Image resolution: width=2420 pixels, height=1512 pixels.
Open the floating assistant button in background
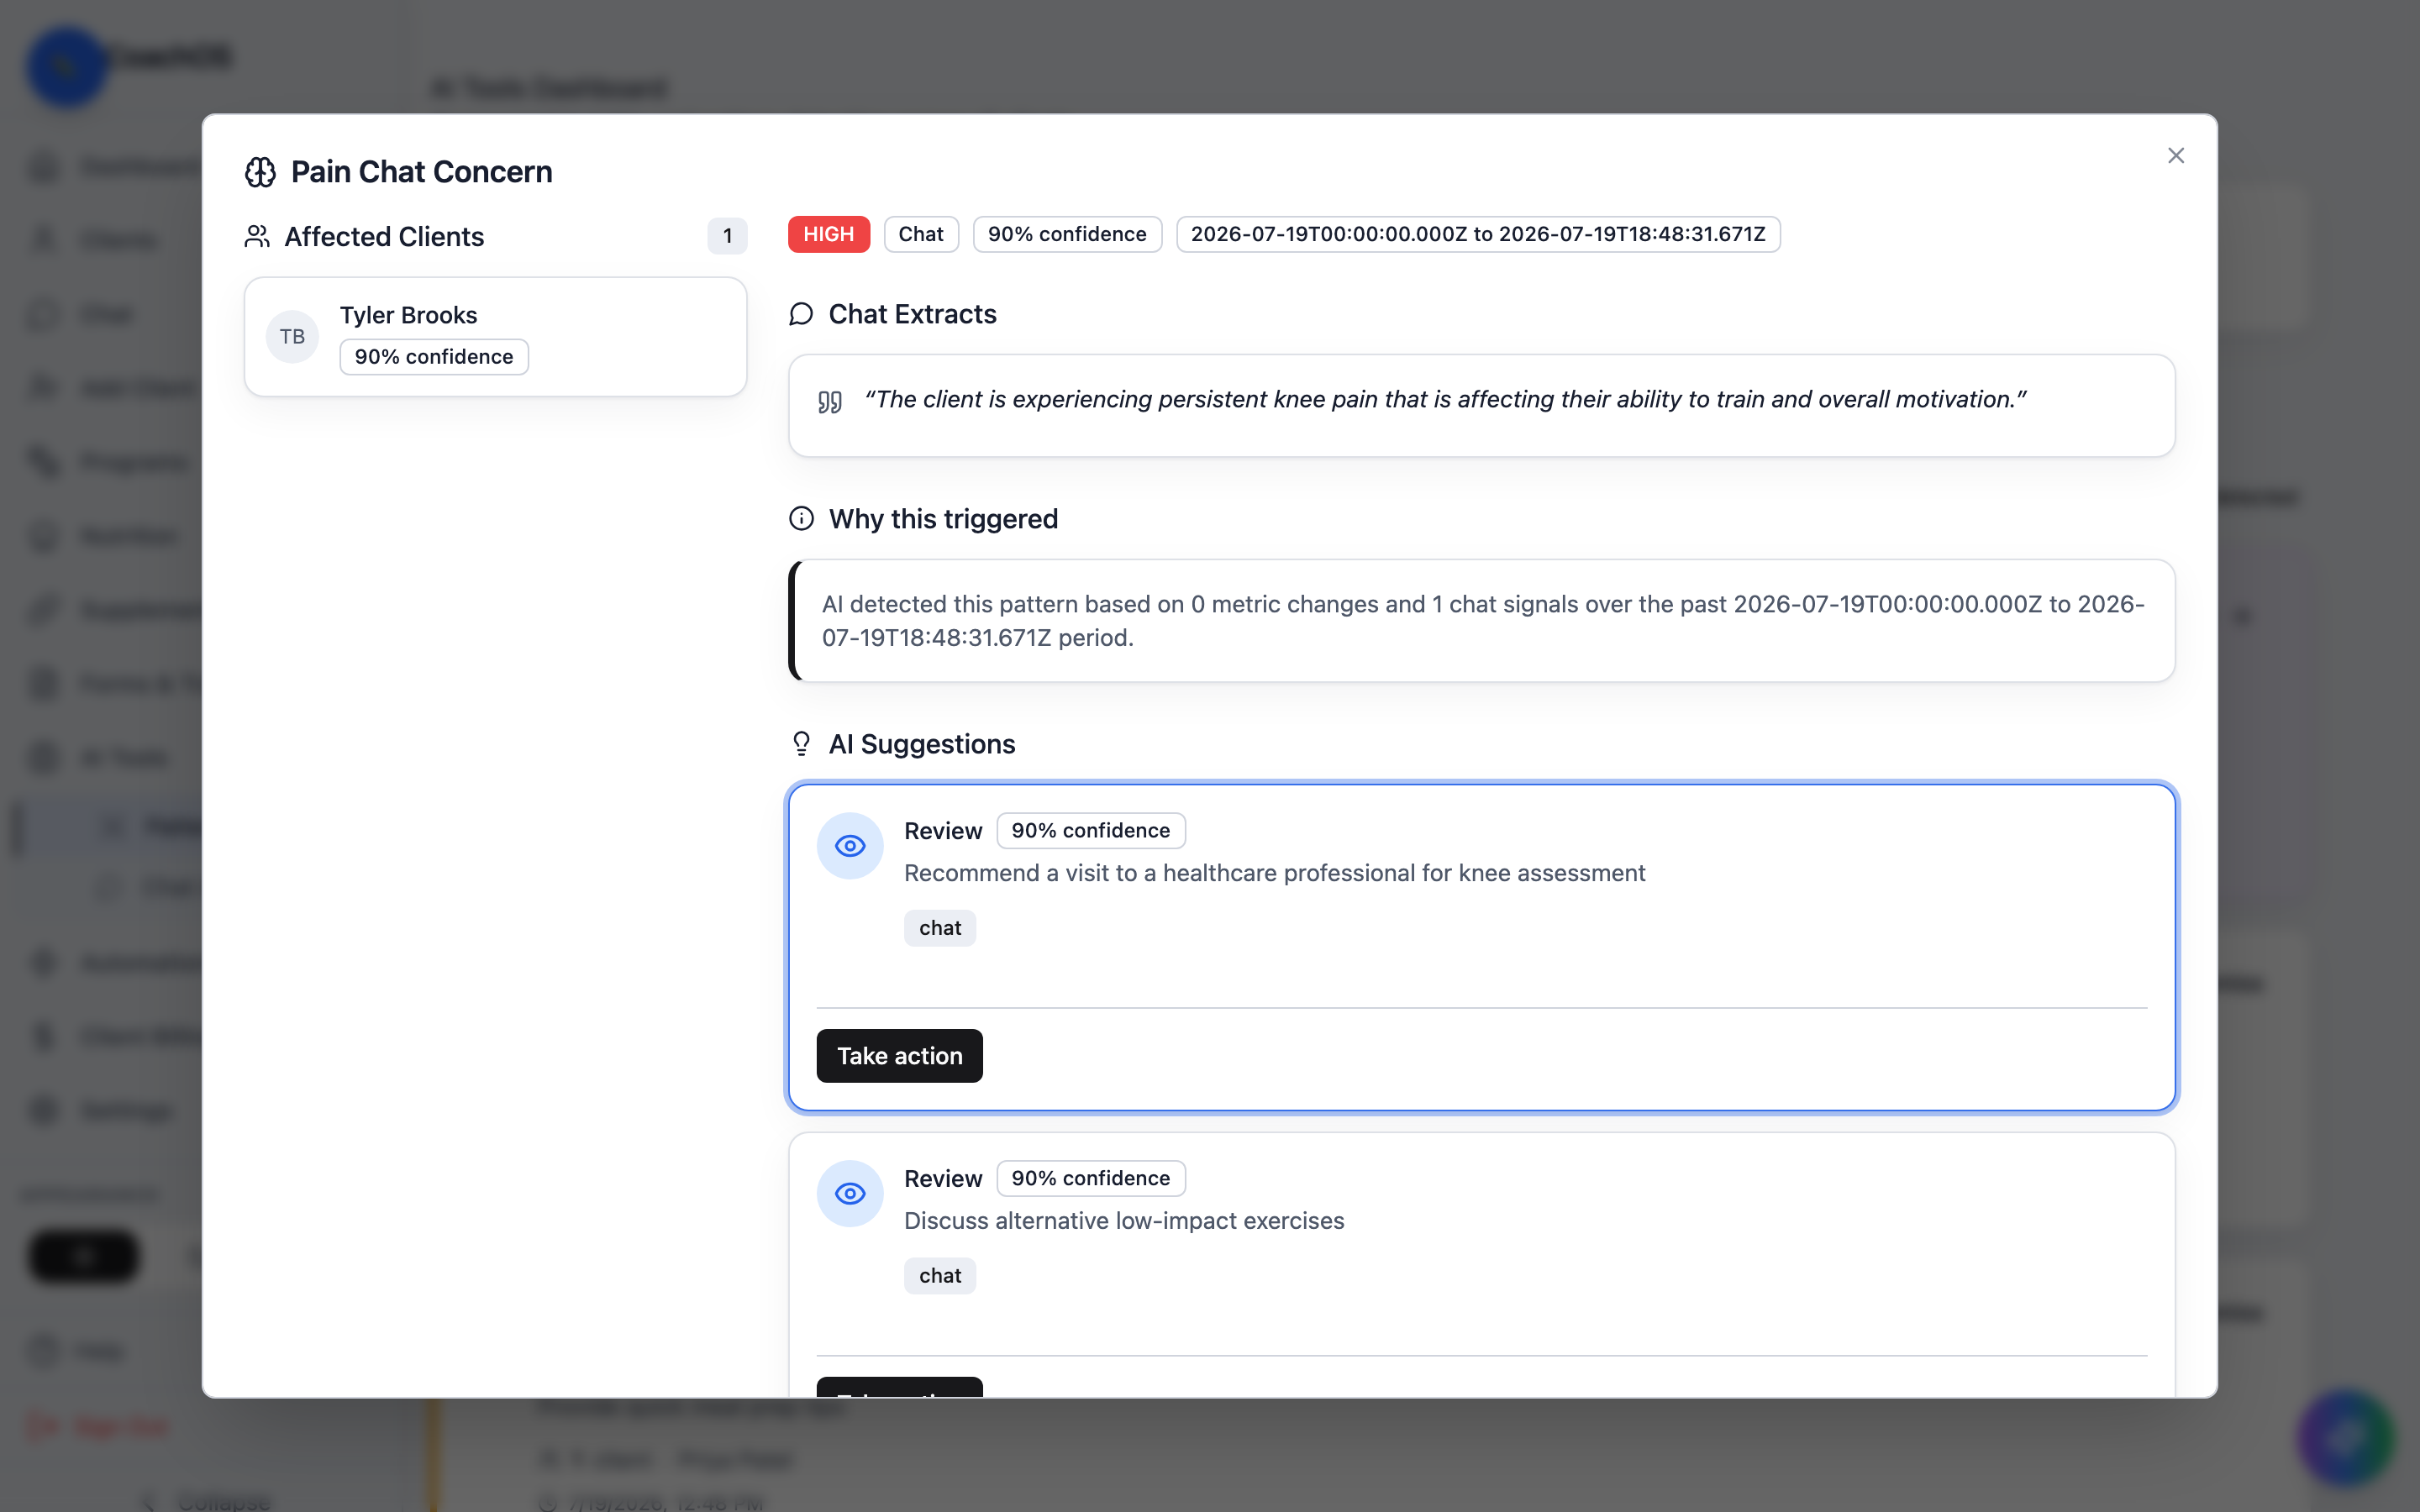click(x=2345, y=1437)
